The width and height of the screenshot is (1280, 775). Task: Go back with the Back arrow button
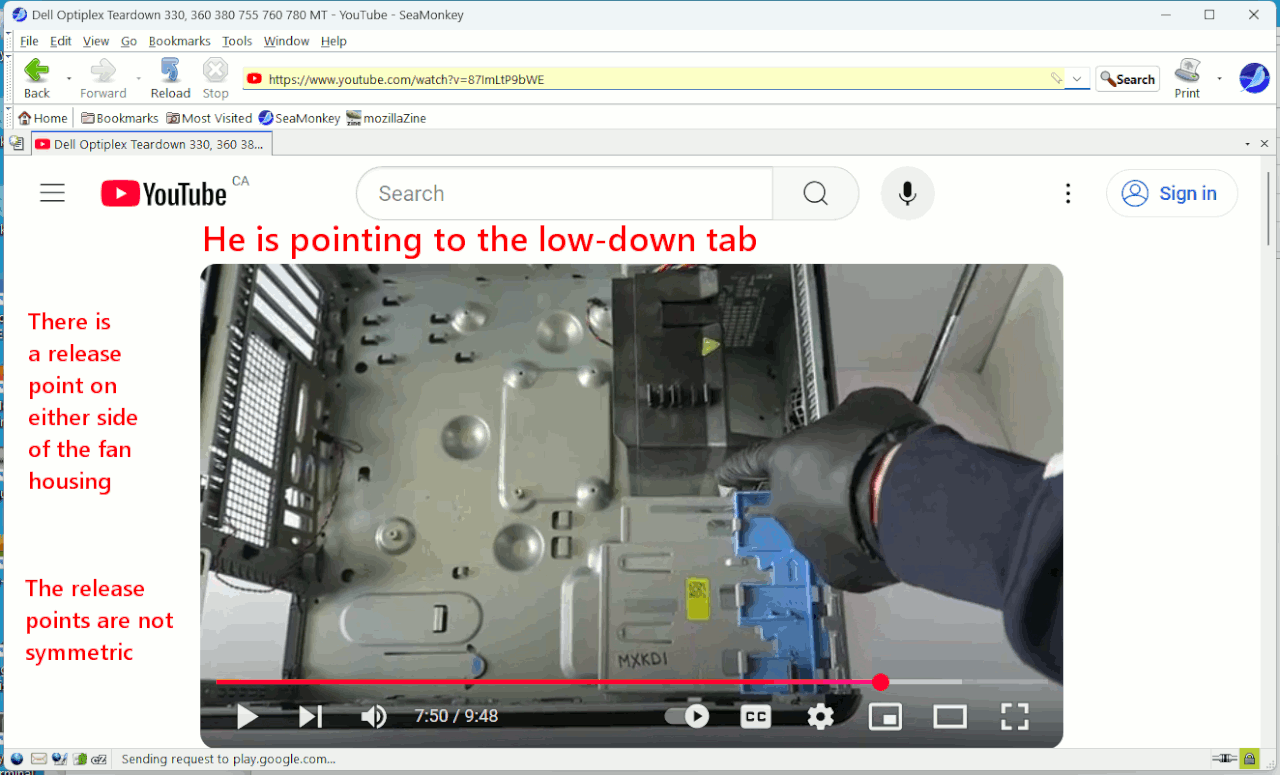point(37,78)
